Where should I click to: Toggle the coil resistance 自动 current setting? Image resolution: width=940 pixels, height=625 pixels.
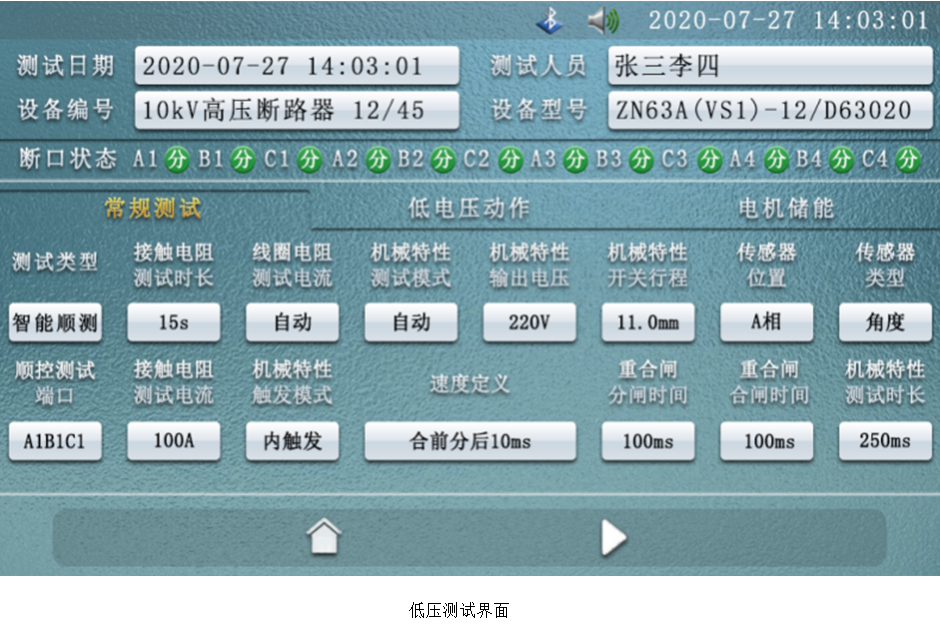(x=292, y=322)
